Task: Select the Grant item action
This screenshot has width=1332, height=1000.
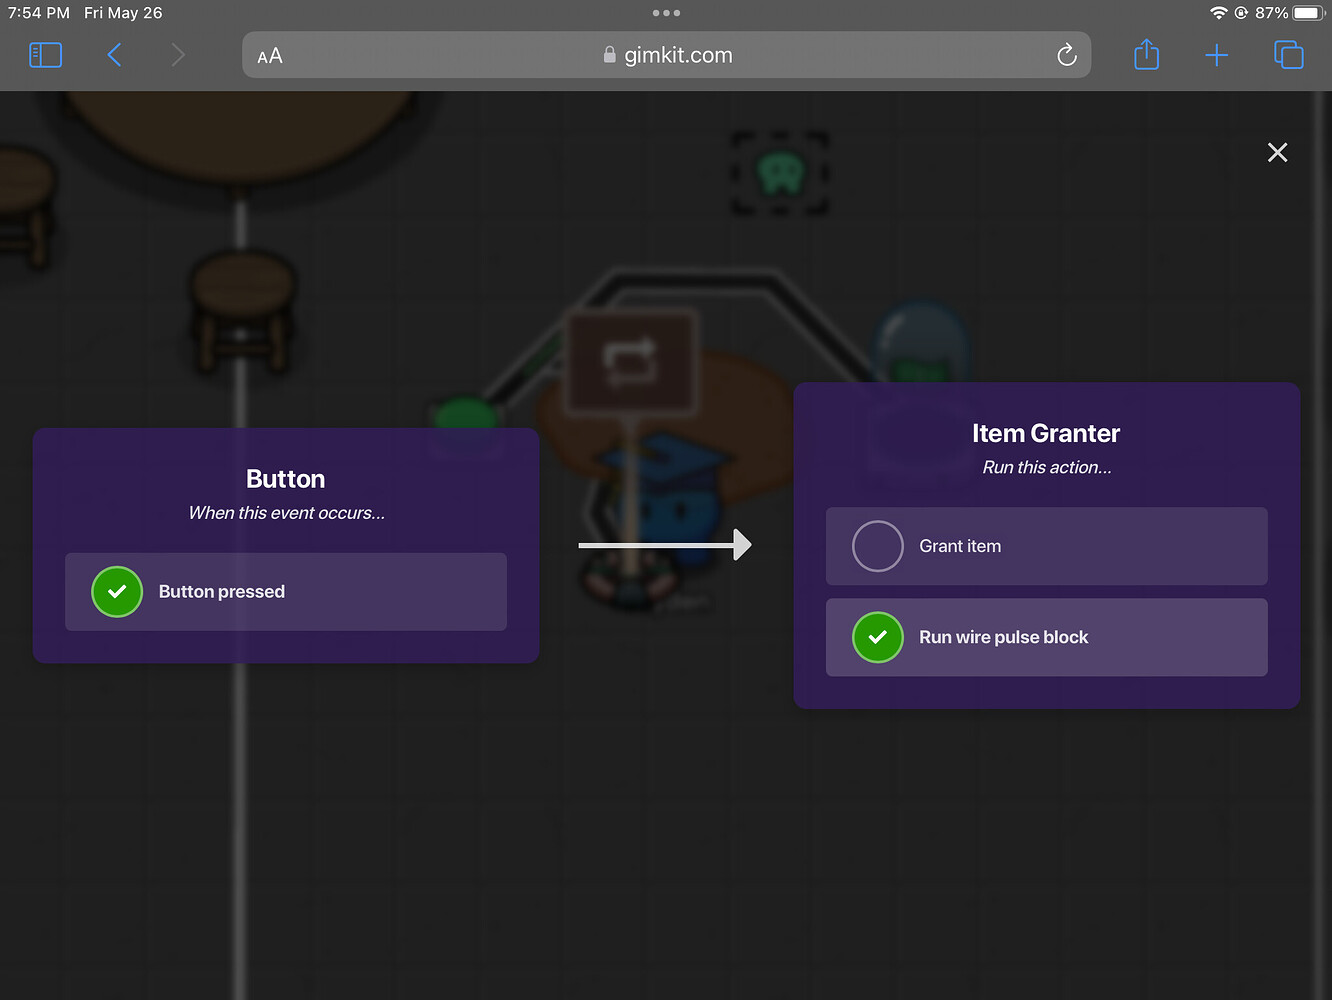Action: point(1047,546)
